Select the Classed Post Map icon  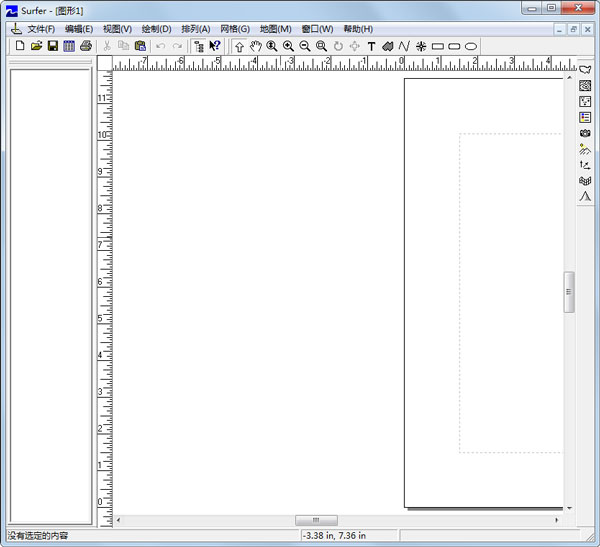click(585, 117)
